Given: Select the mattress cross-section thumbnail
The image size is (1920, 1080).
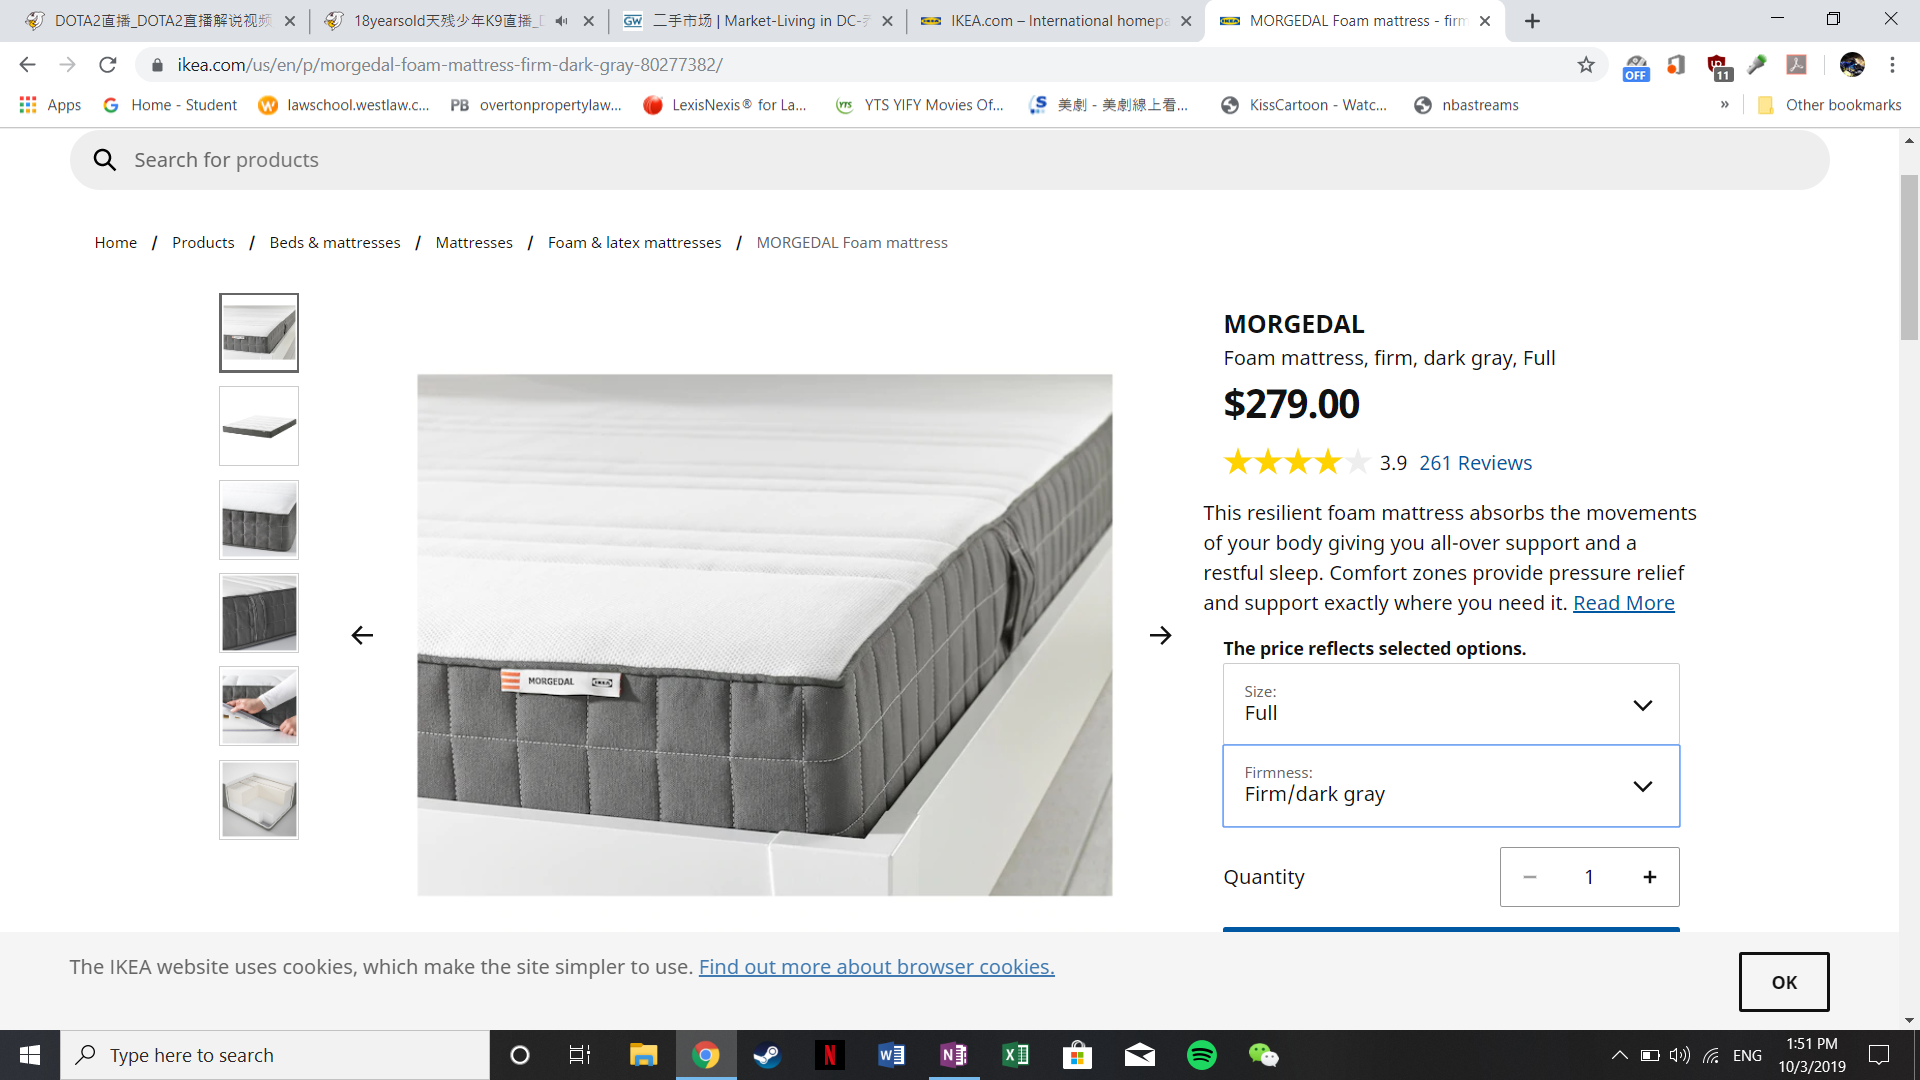Looking at the screenshot, I should [x=259, y=800].
